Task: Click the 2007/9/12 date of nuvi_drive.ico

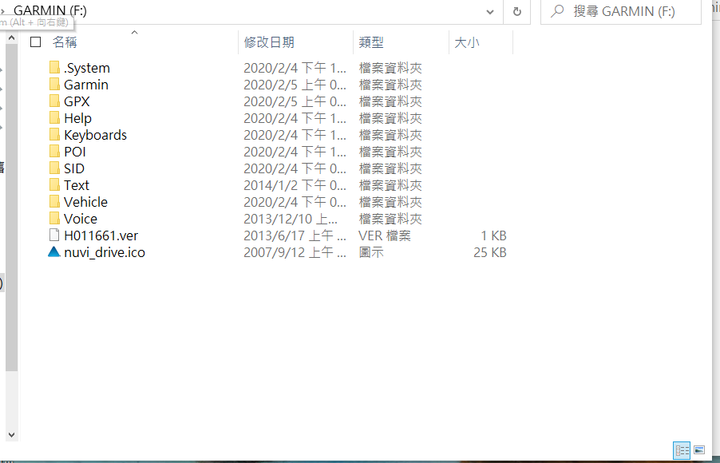Action: [x=295, y=252]
